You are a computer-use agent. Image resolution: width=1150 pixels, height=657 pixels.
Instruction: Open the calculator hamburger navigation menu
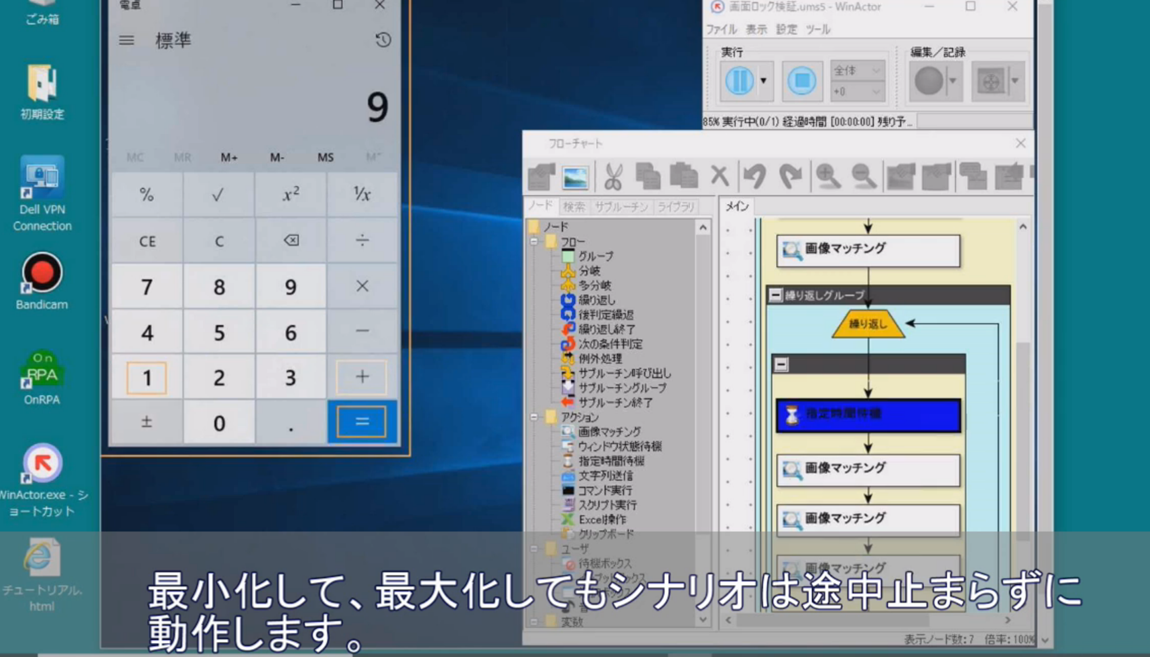pos(127,40)
